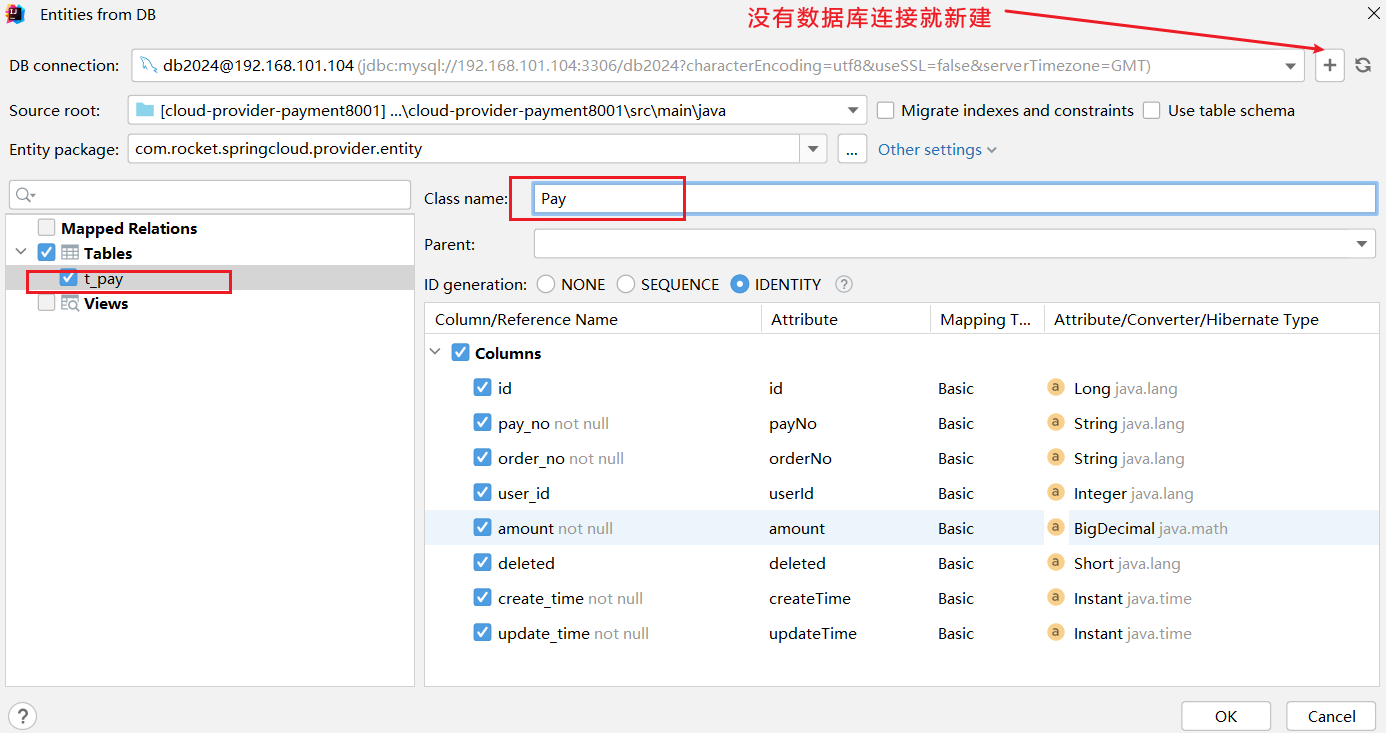1386x733 pixels.
Task: Click the Tables grid icon
Action: 70,253
